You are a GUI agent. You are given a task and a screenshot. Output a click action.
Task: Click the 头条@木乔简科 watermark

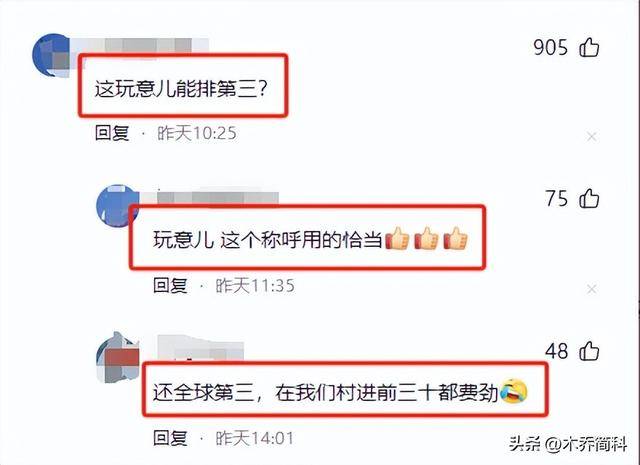tap(567, 443)
